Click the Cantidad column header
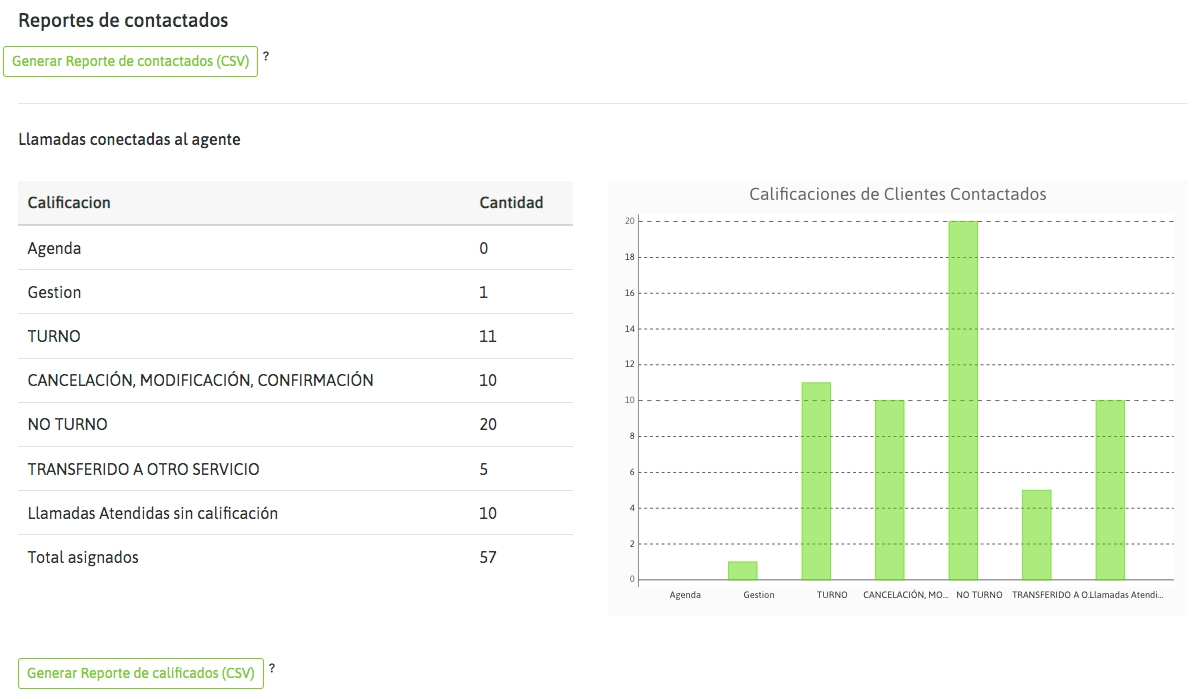Image resolution: width=1198 pixels, height=699 pixels. (511, 203)
